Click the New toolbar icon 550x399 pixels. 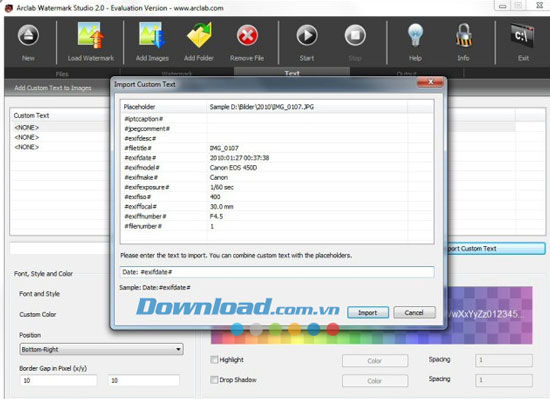point(28,35)
